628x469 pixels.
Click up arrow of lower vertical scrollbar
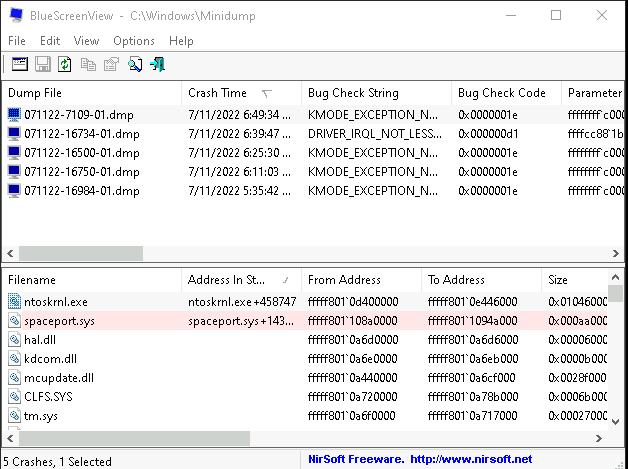(x=616, y=277)
